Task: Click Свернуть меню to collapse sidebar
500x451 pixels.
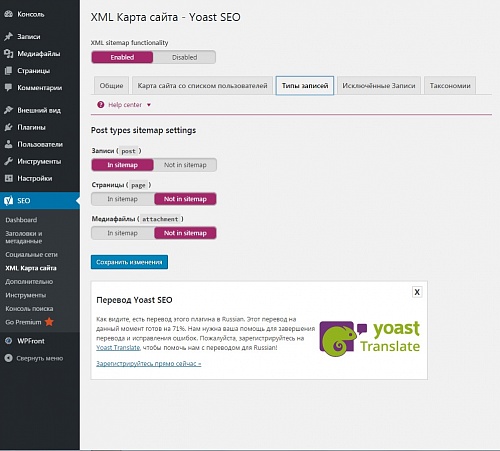Action: 40,358
